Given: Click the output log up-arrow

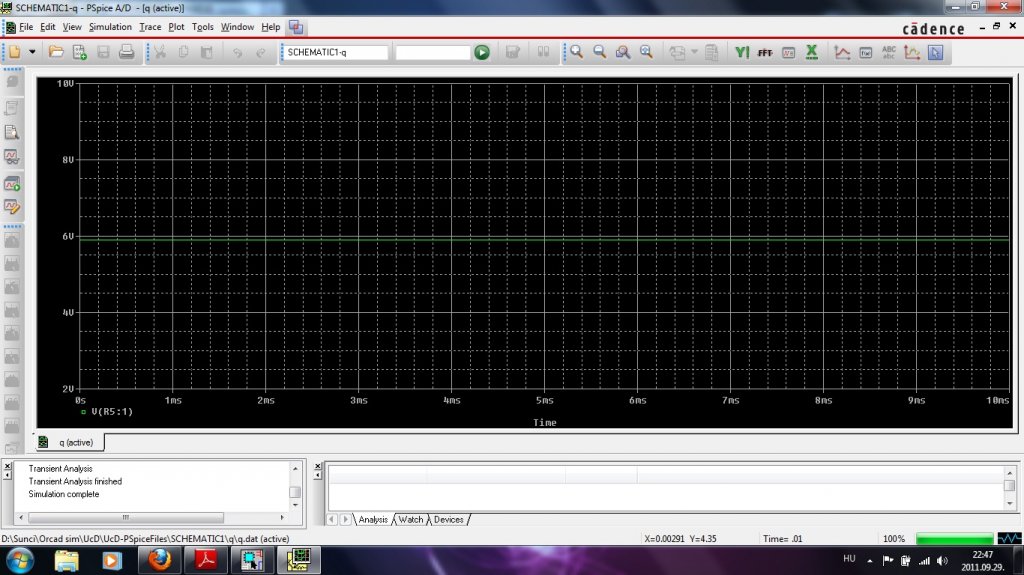Looking at the screenshot, I should point(295,468).
